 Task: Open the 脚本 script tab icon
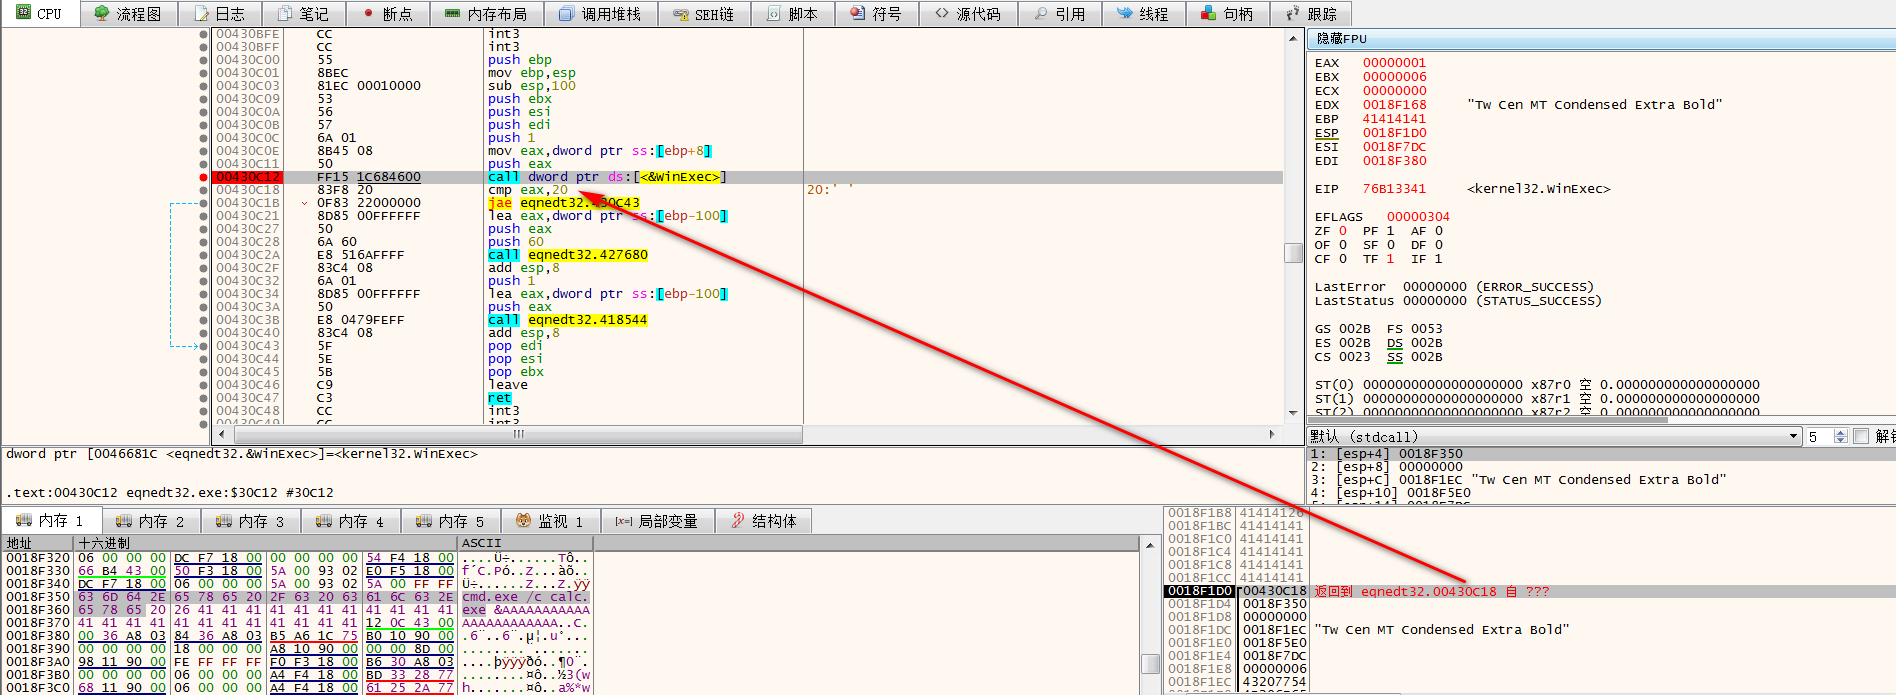tap(774, 13)
